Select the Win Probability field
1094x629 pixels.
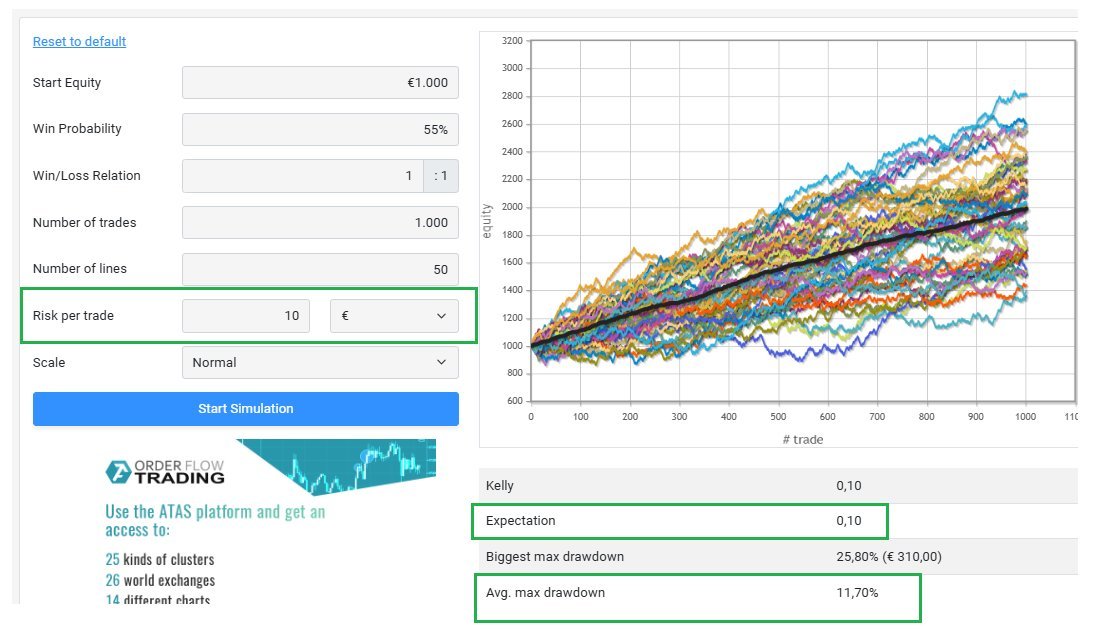click(x=320, y=129)
